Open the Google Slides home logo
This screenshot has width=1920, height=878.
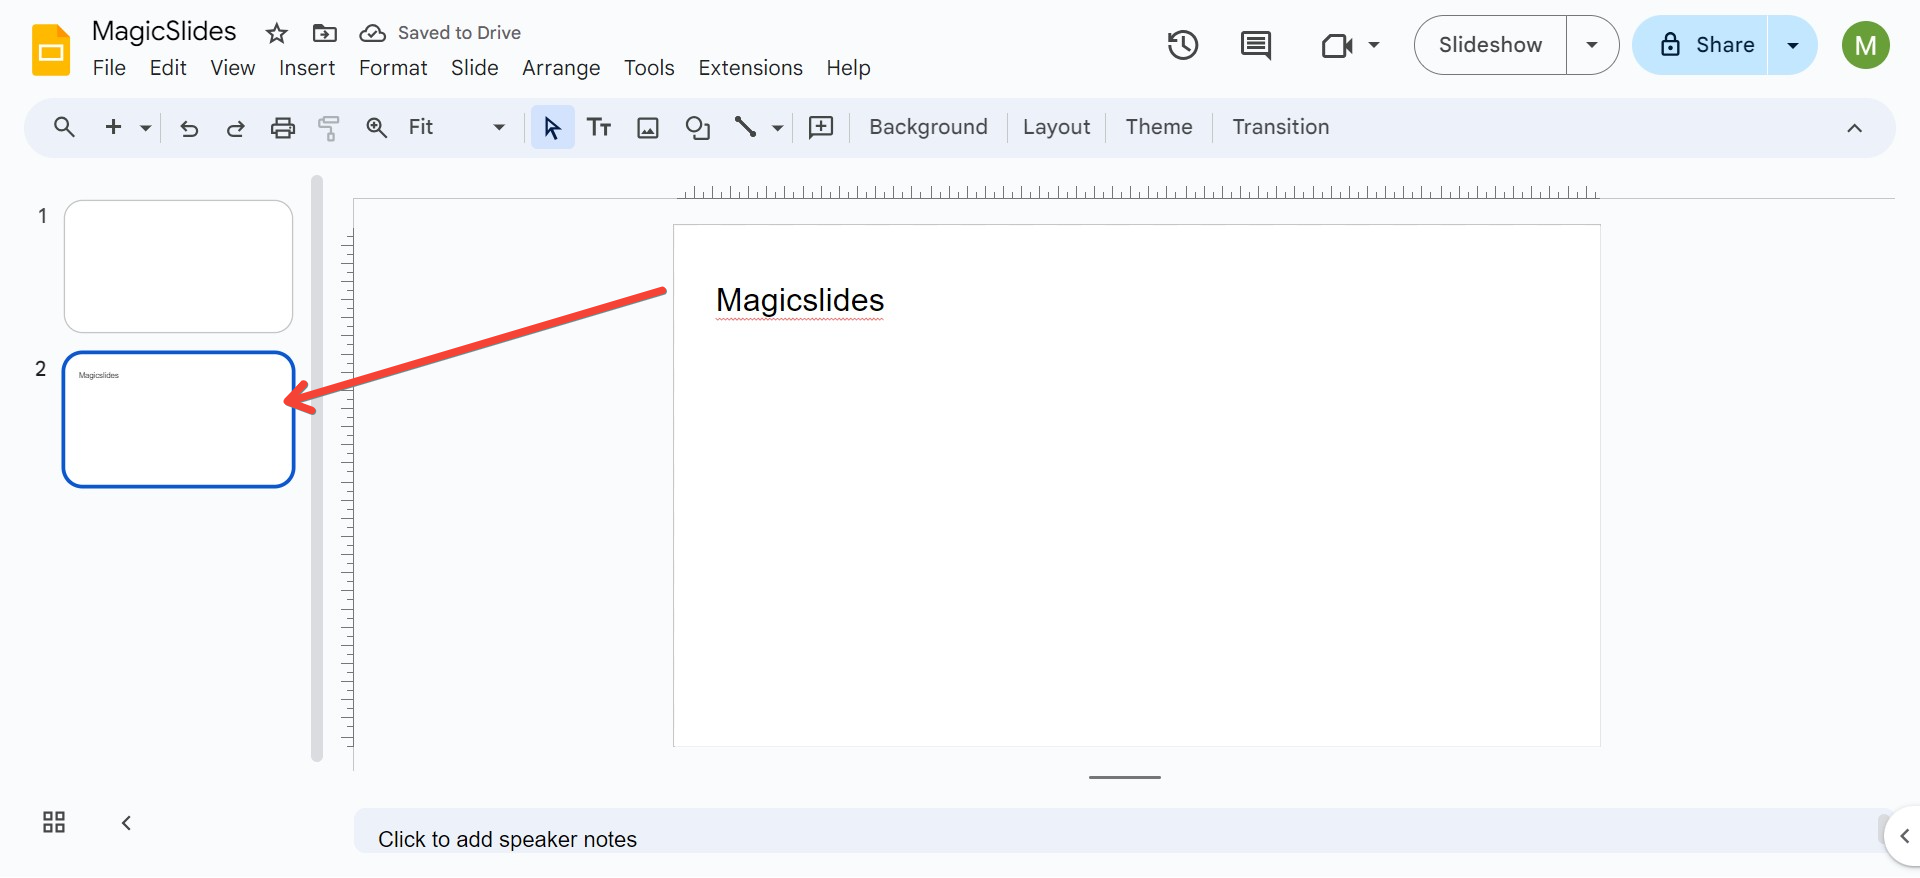pos(51,50)
